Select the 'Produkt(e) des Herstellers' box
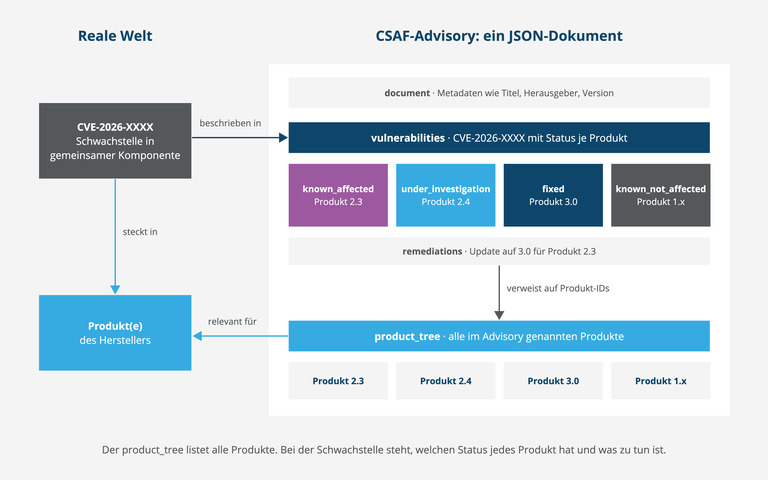This screenshot has height=480, width=768. [115, 333]
